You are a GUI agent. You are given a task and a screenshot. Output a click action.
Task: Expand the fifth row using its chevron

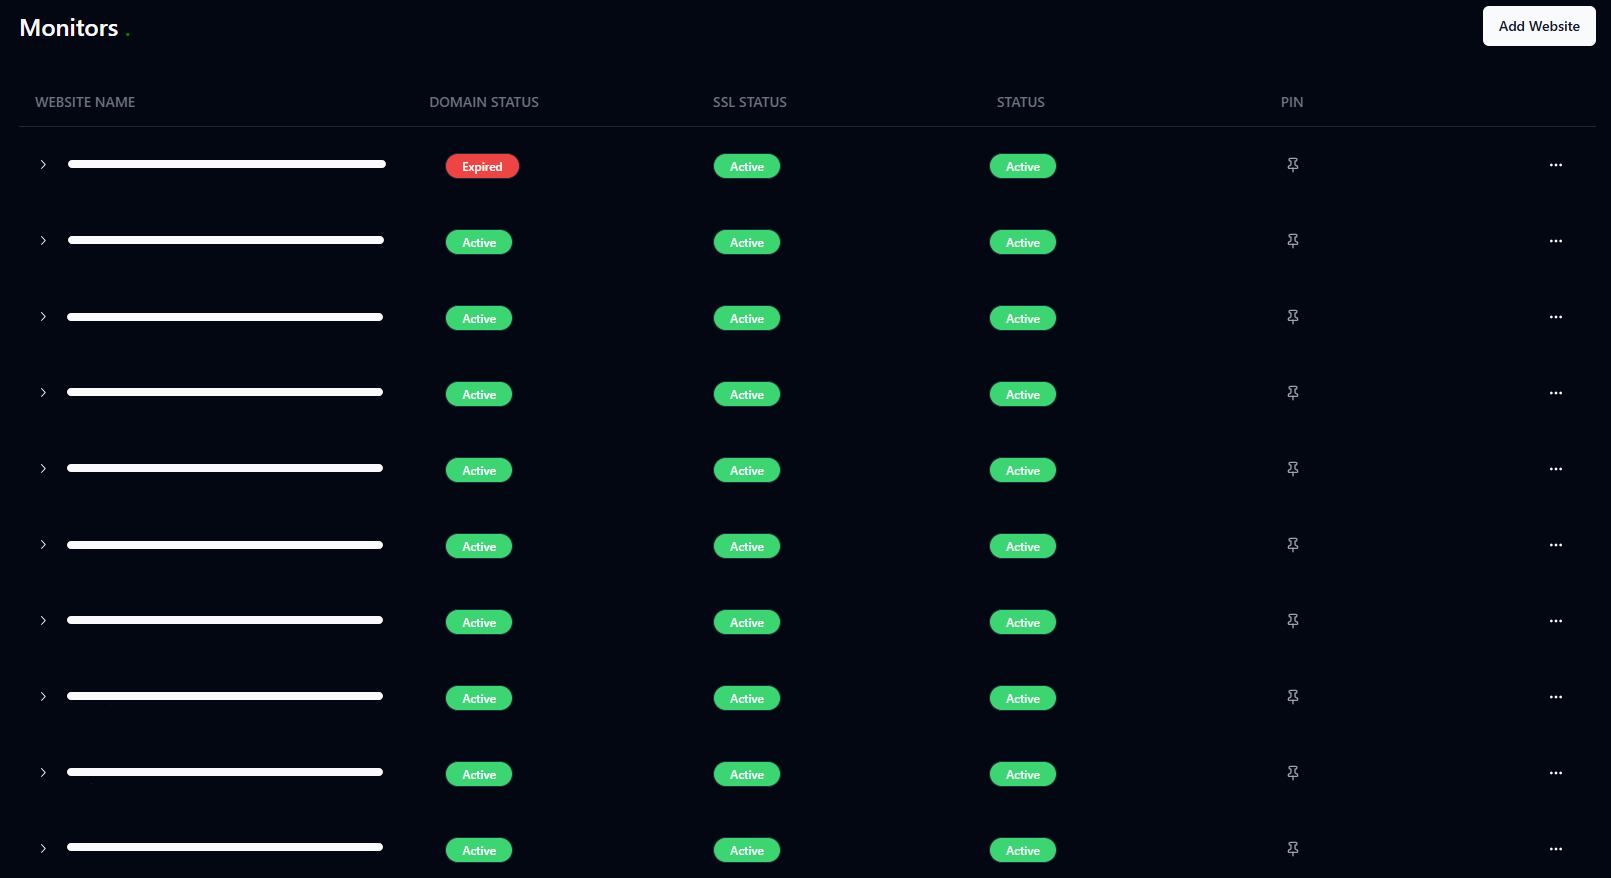tap(43, 469)
